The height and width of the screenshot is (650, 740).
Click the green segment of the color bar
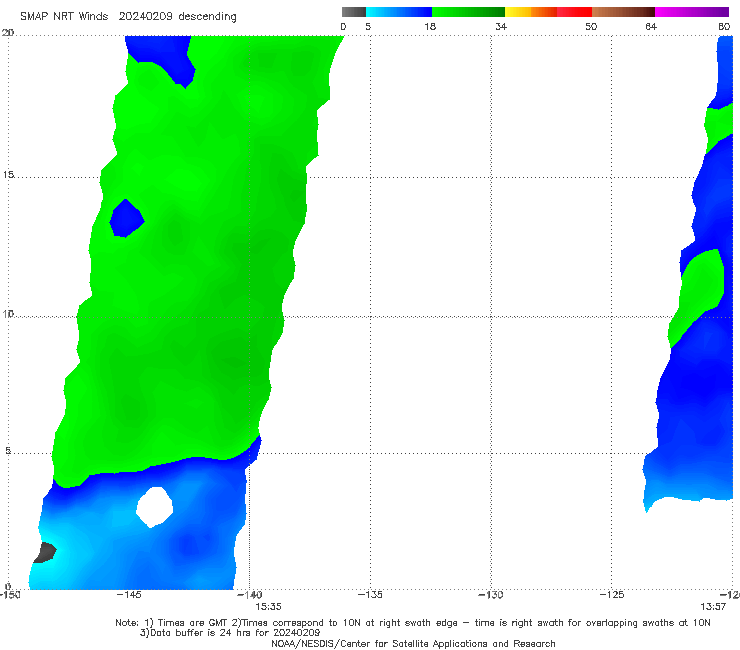[x=468, y=12]
